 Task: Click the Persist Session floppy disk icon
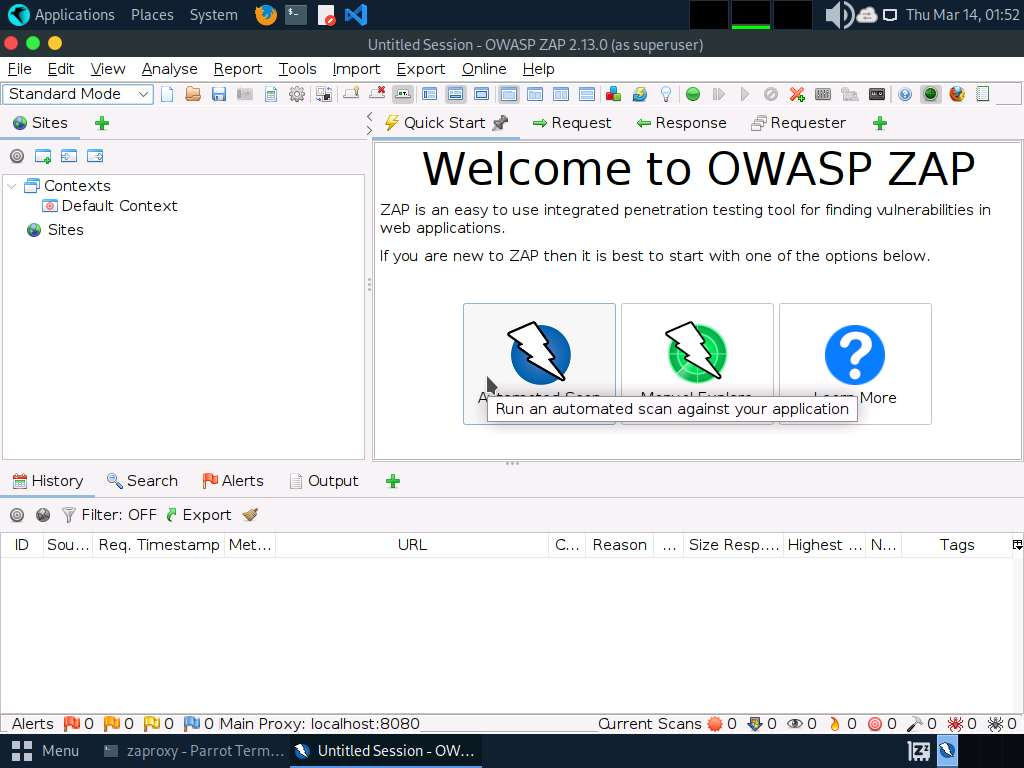click(x=218, y=94)
